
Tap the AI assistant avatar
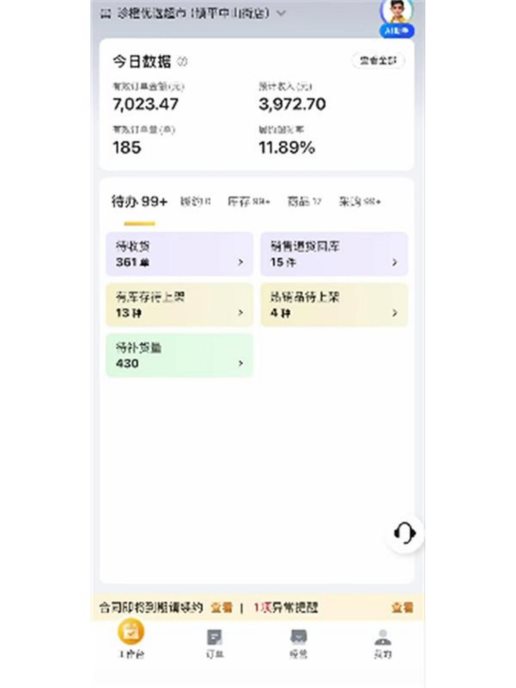(x=397, y=18)
